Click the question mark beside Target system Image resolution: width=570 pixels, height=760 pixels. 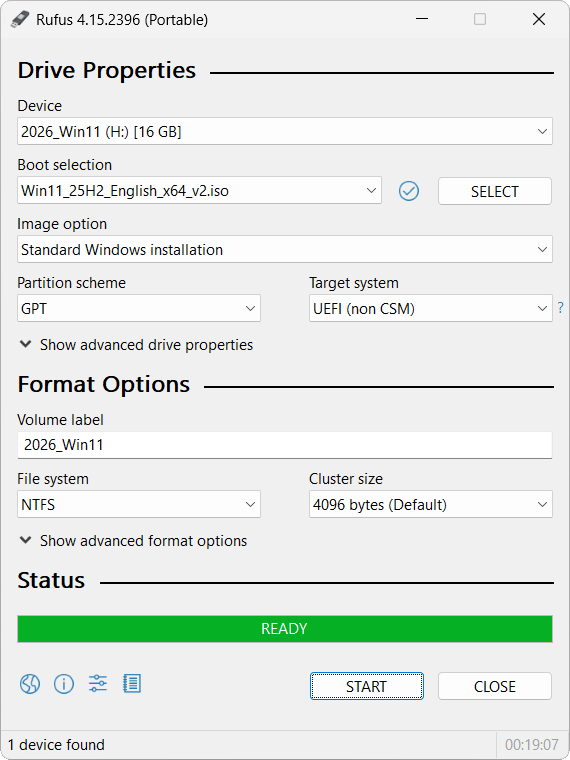point(561,307)
